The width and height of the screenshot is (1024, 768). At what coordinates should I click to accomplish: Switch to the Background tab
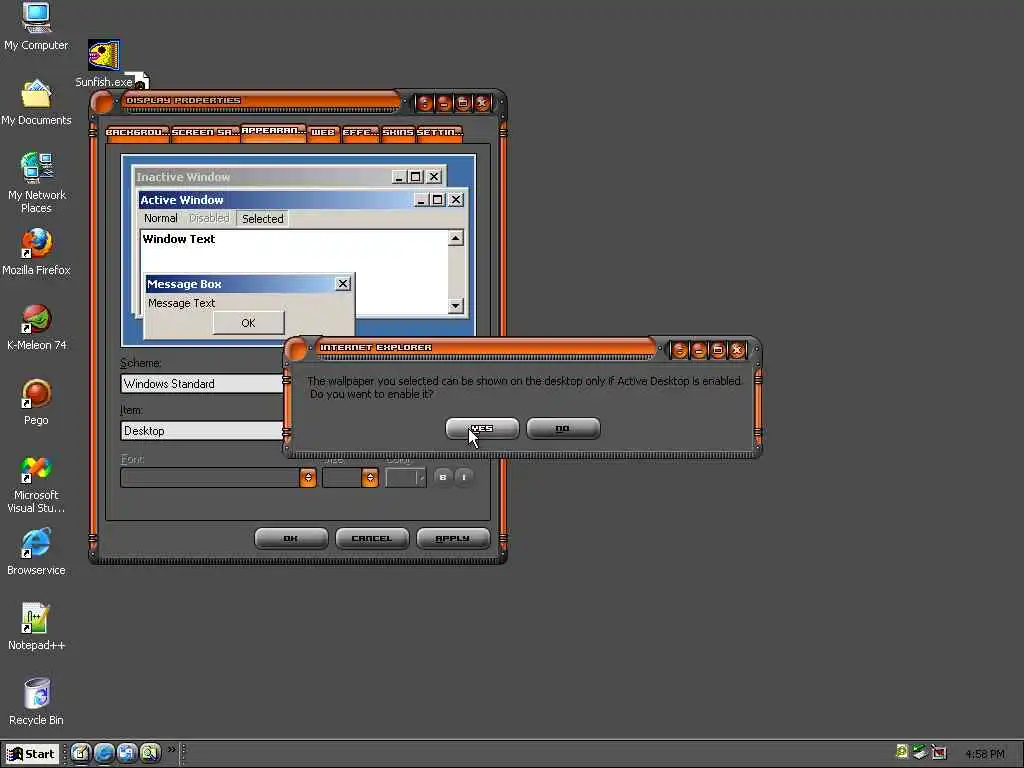[137, 133]
